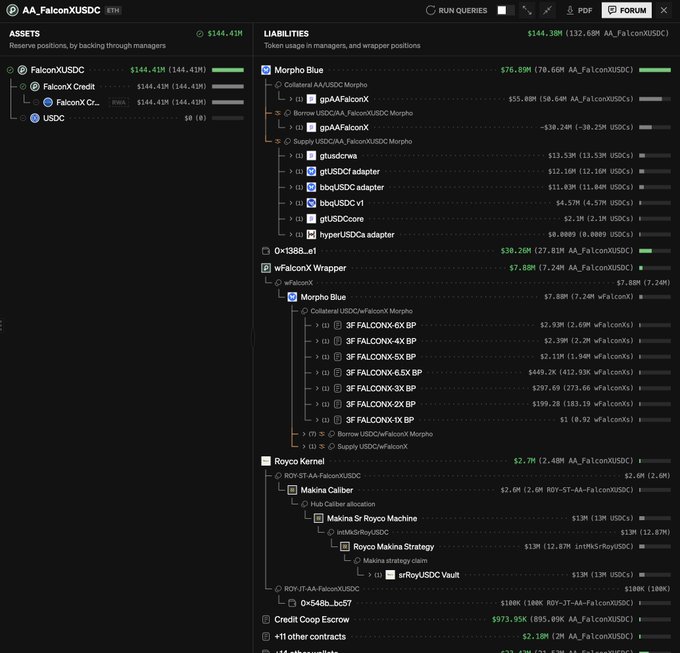Viewport: 680px width, 653px height.
Task: Click the Royco Kernel icon
Action: point(266,461)
